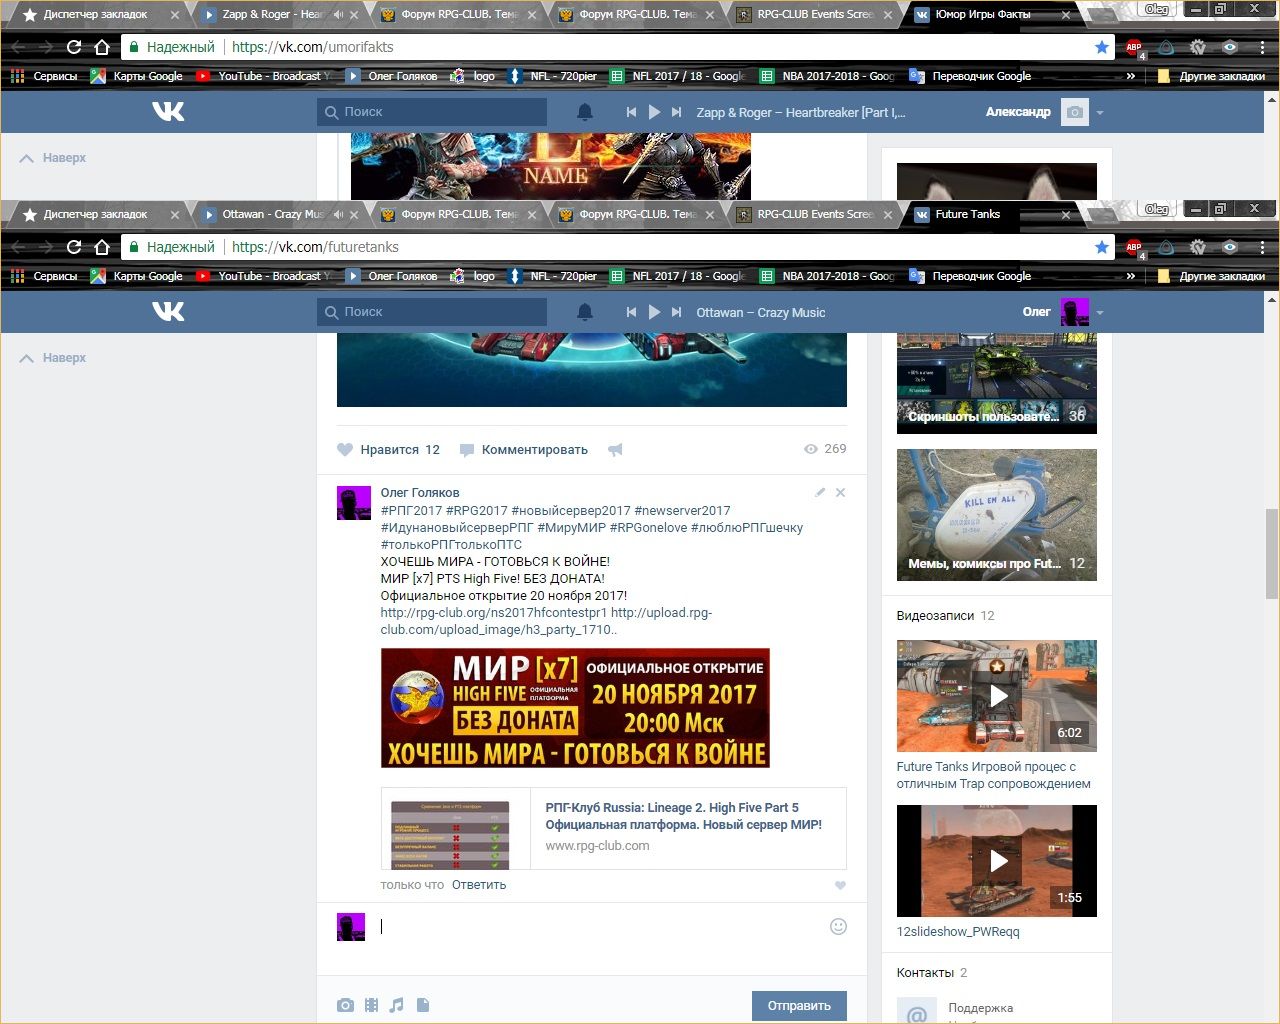Open the МИР [x7] High Five banner image
Image resolution: width=1280 pixels, height=1024 pixels.
(x=575, y=708)
